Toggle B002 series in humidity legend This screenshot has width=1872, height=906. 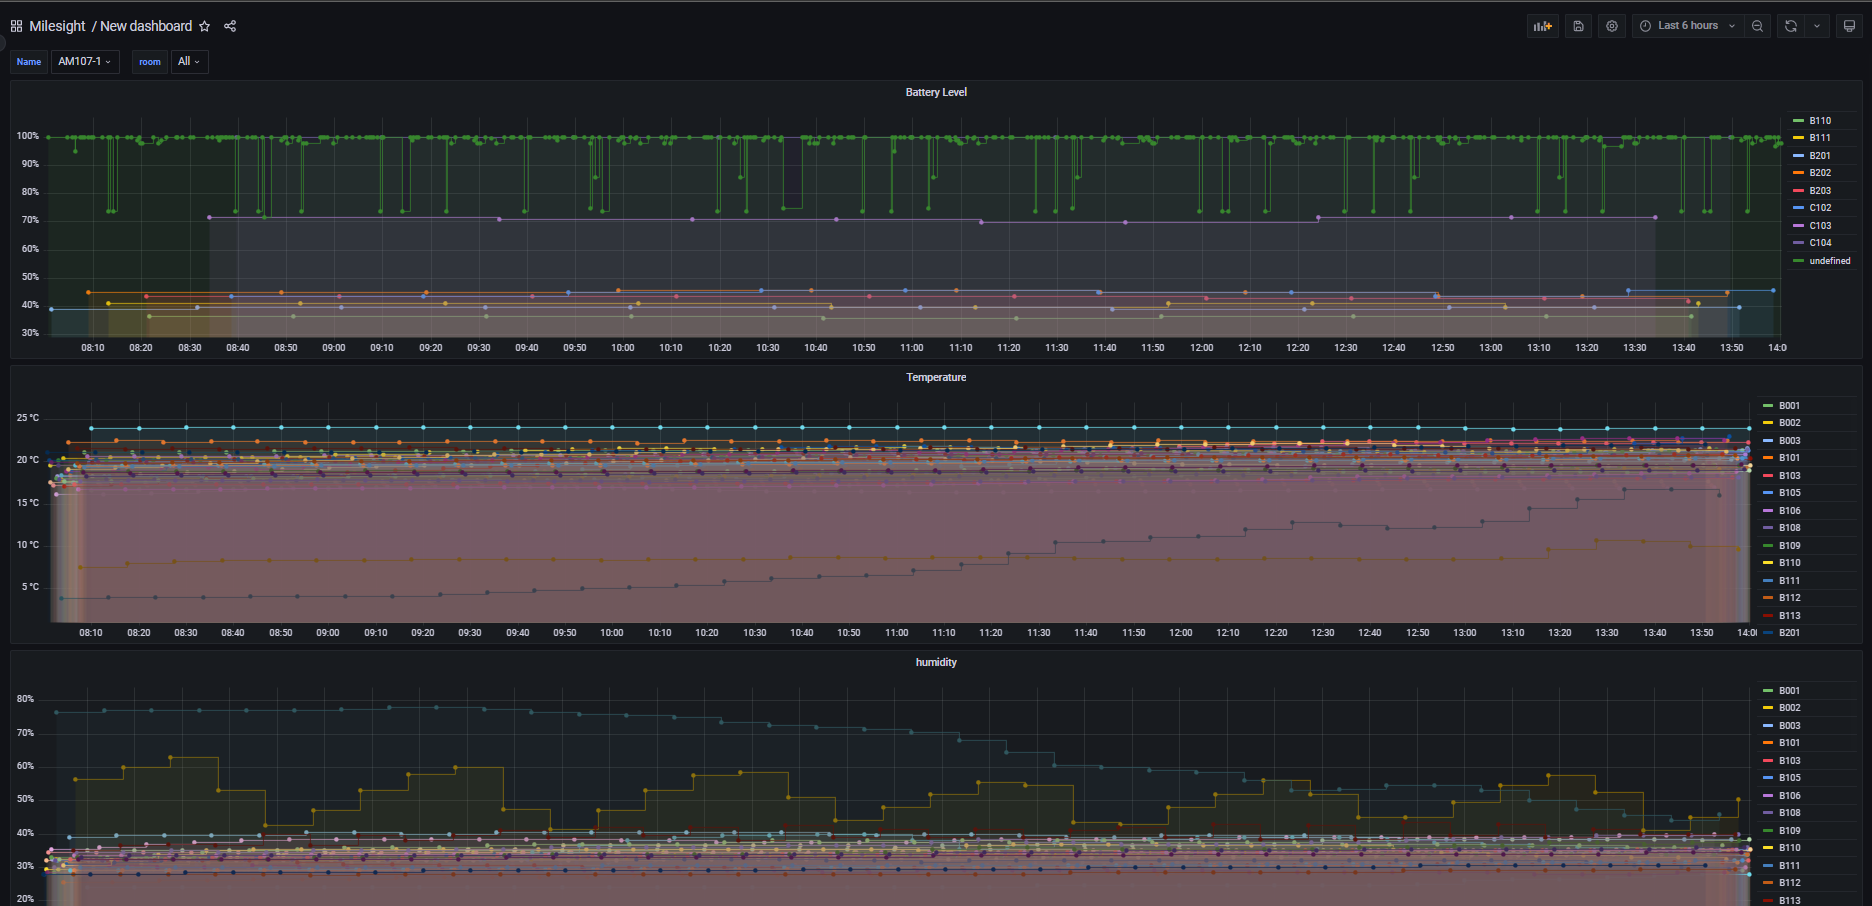(x=1789, y=708)
